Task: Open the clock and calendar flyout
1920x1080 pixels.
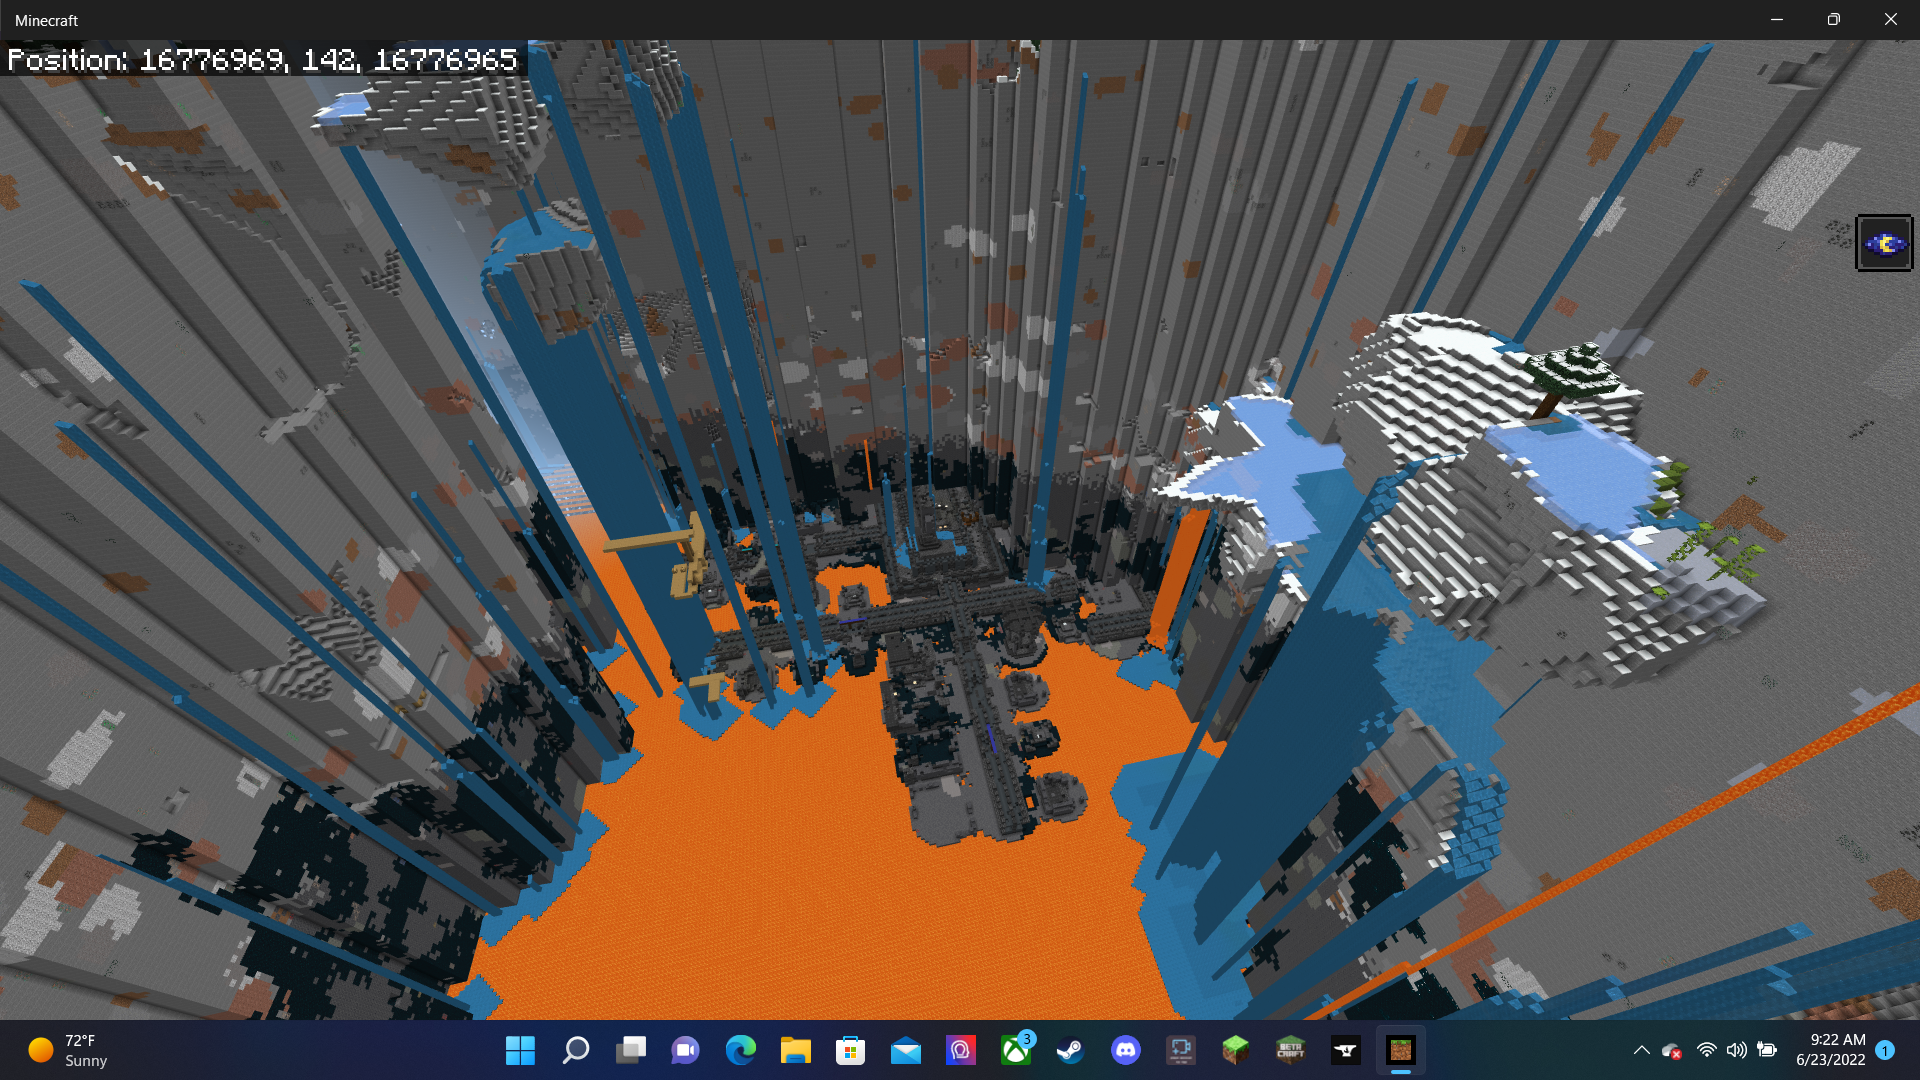Action: [1830, 1050]
